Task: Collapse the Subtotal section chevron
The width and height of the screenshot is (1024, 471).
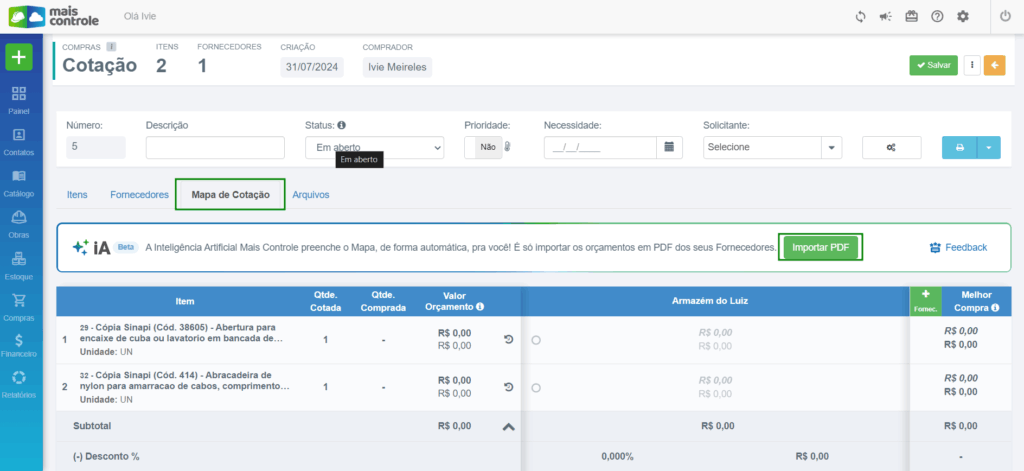Action: point(508,426)
